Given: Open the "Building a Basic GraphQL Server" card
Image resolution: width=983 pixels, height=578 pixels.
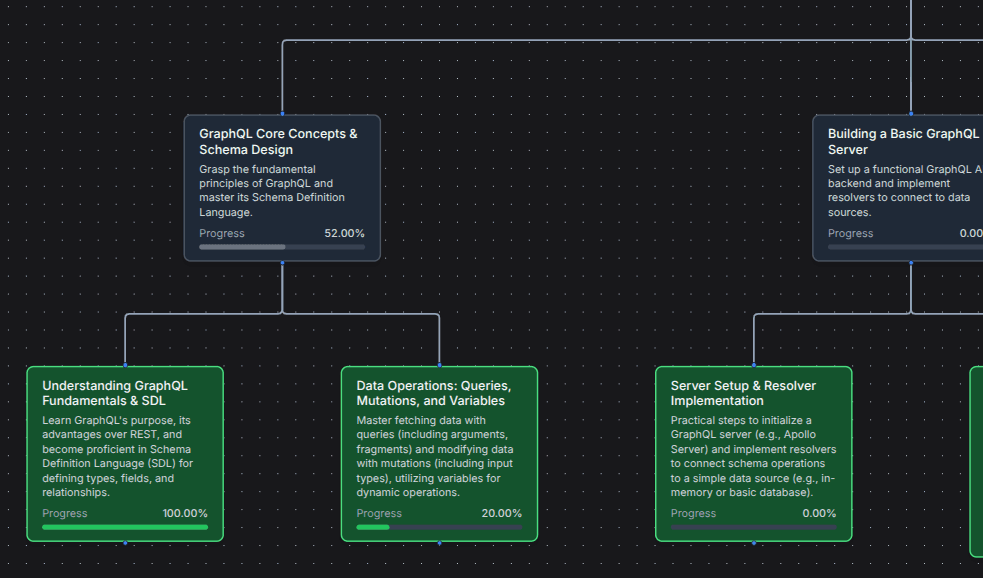Looking at the screenshot, I should (900, 185).
